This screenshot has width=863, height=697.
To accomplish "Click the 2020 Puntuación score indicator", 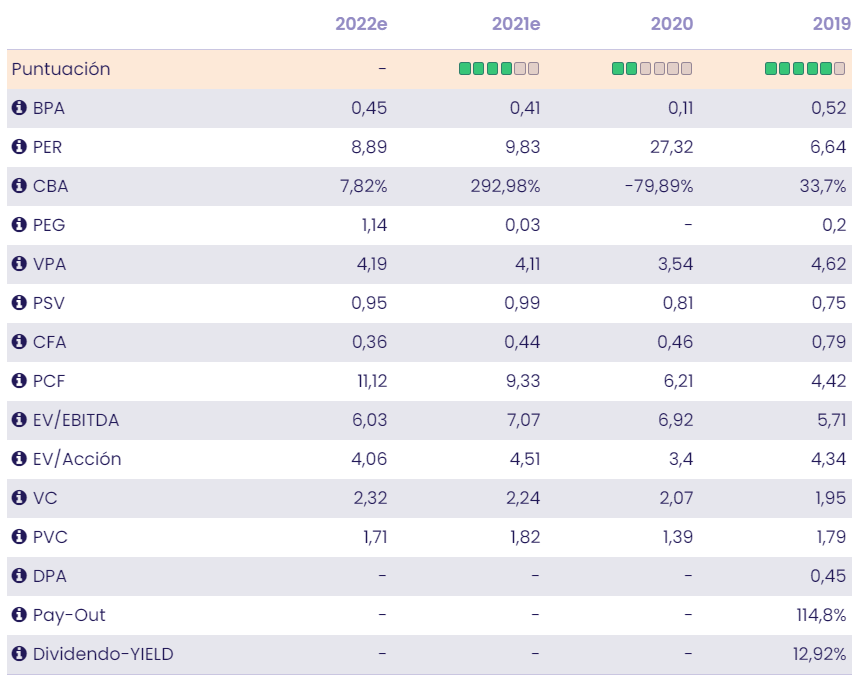I will click(652, 69).
